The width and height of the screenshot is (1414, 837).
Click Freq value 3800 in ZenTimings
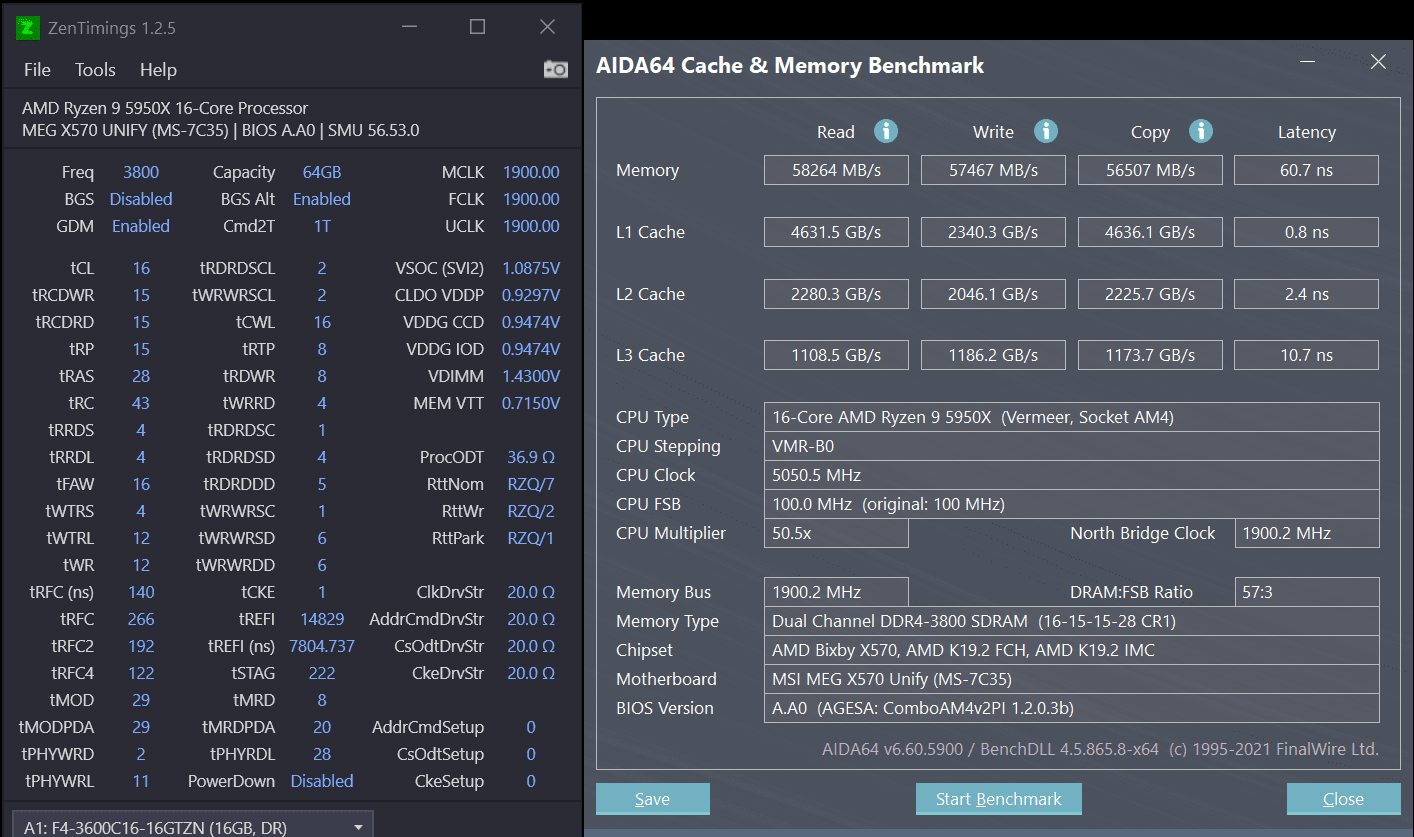(141, 172)
